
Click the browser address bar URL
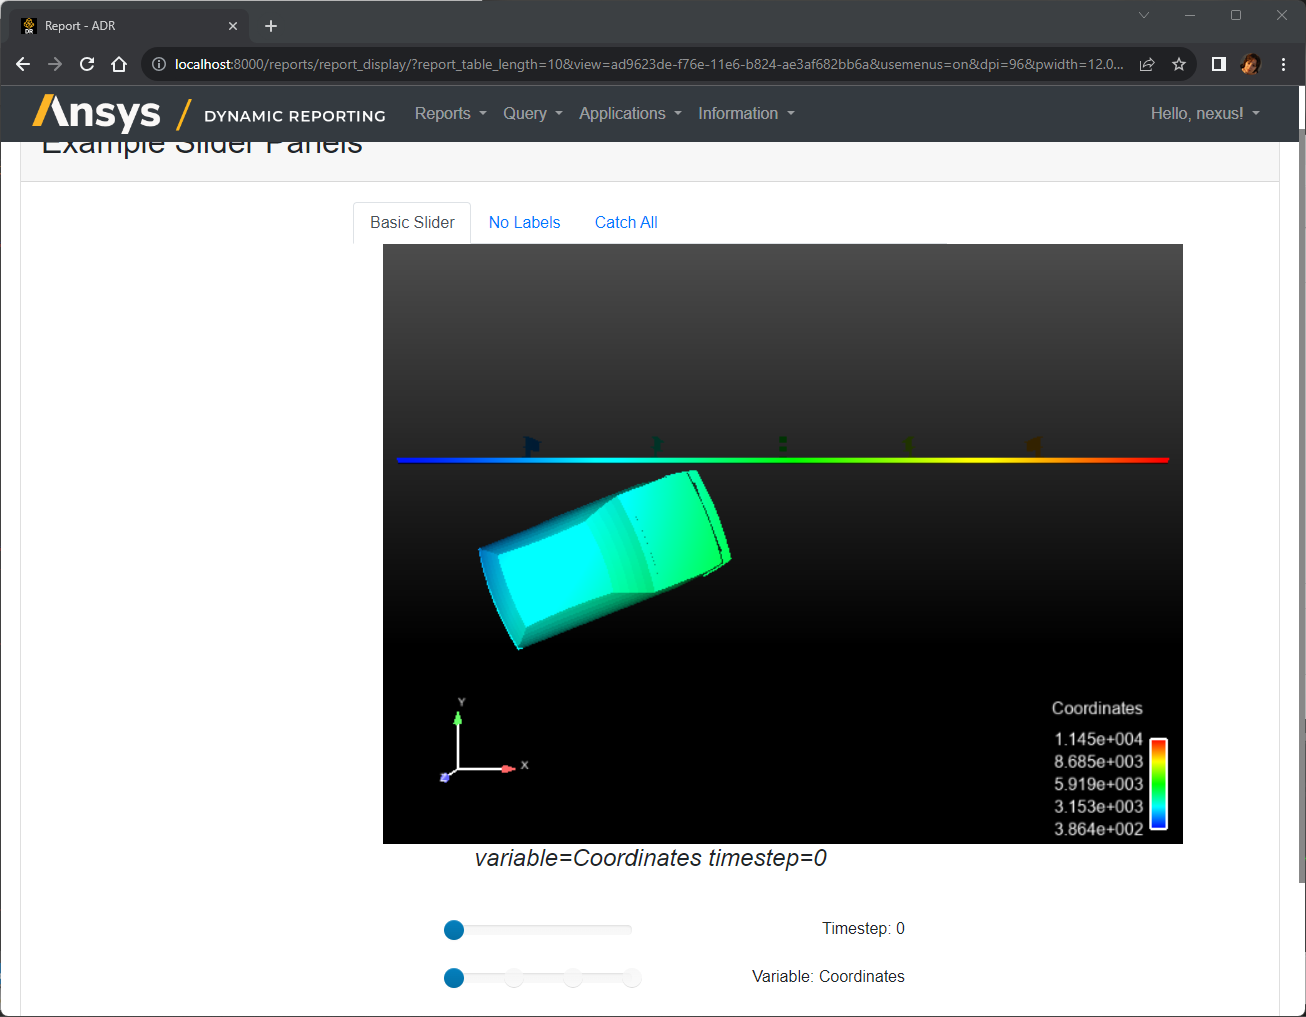(x=648, y=64)
